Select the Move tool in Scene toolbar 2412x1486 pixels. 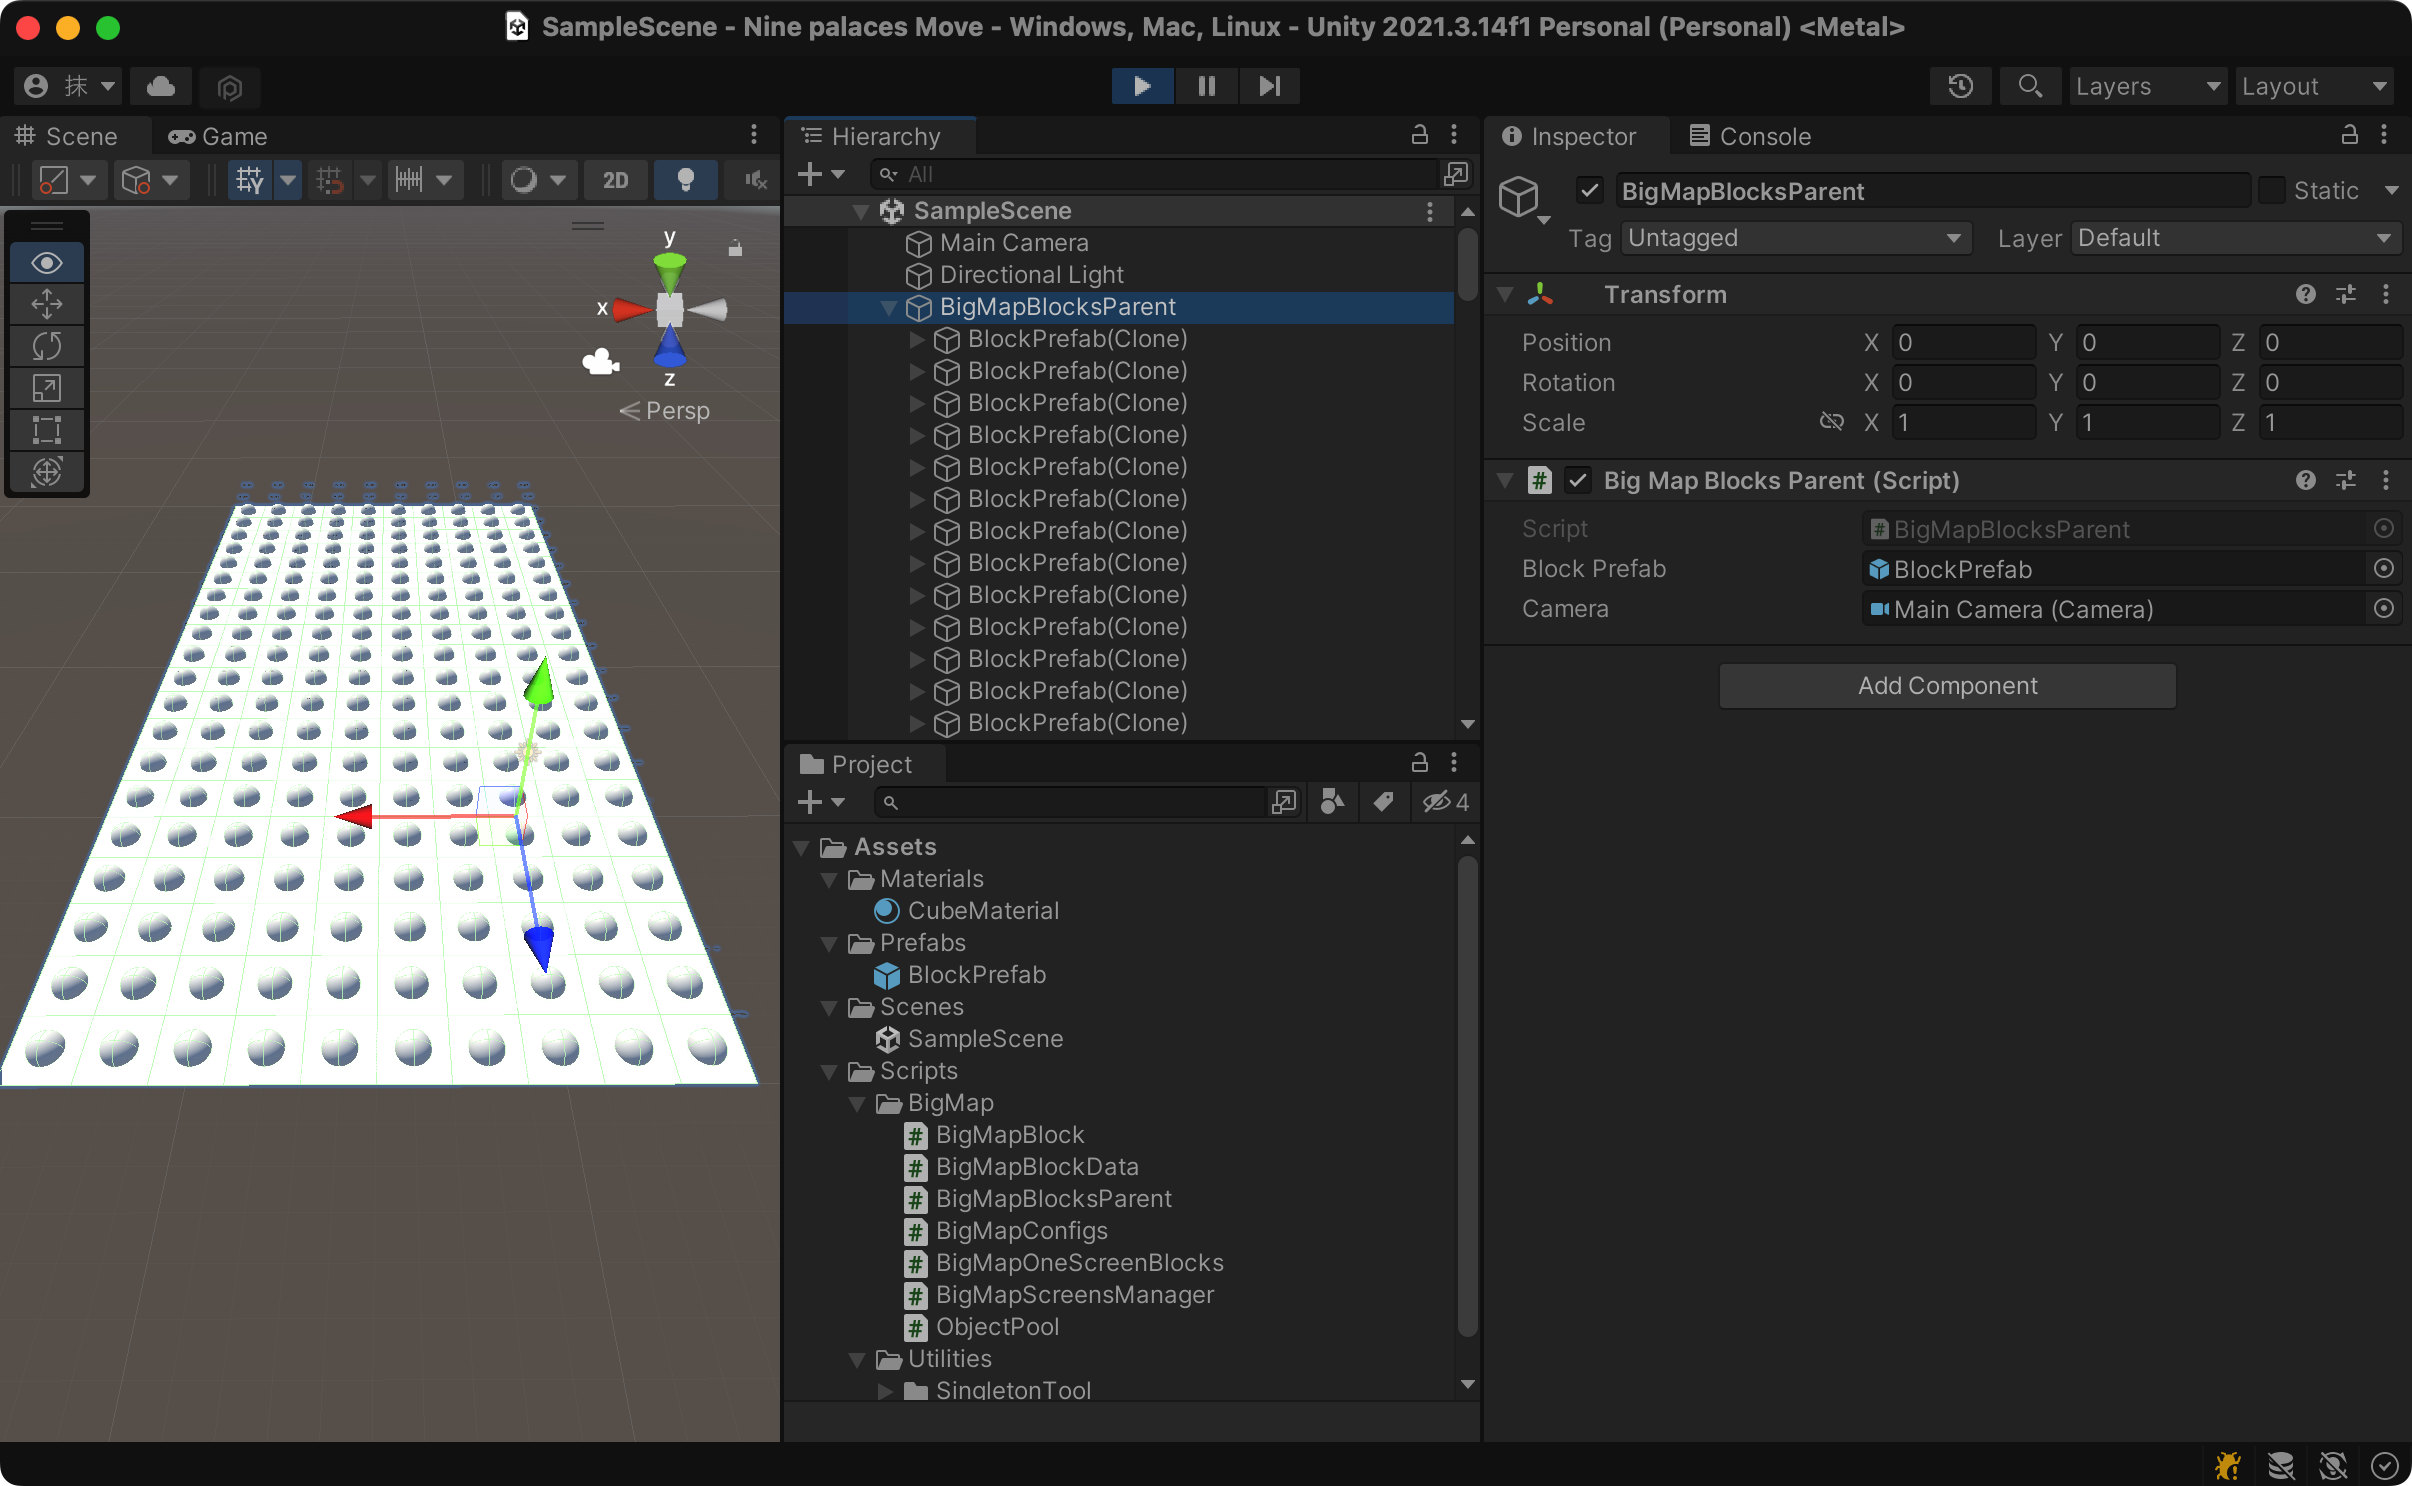(x=47, y=304)
